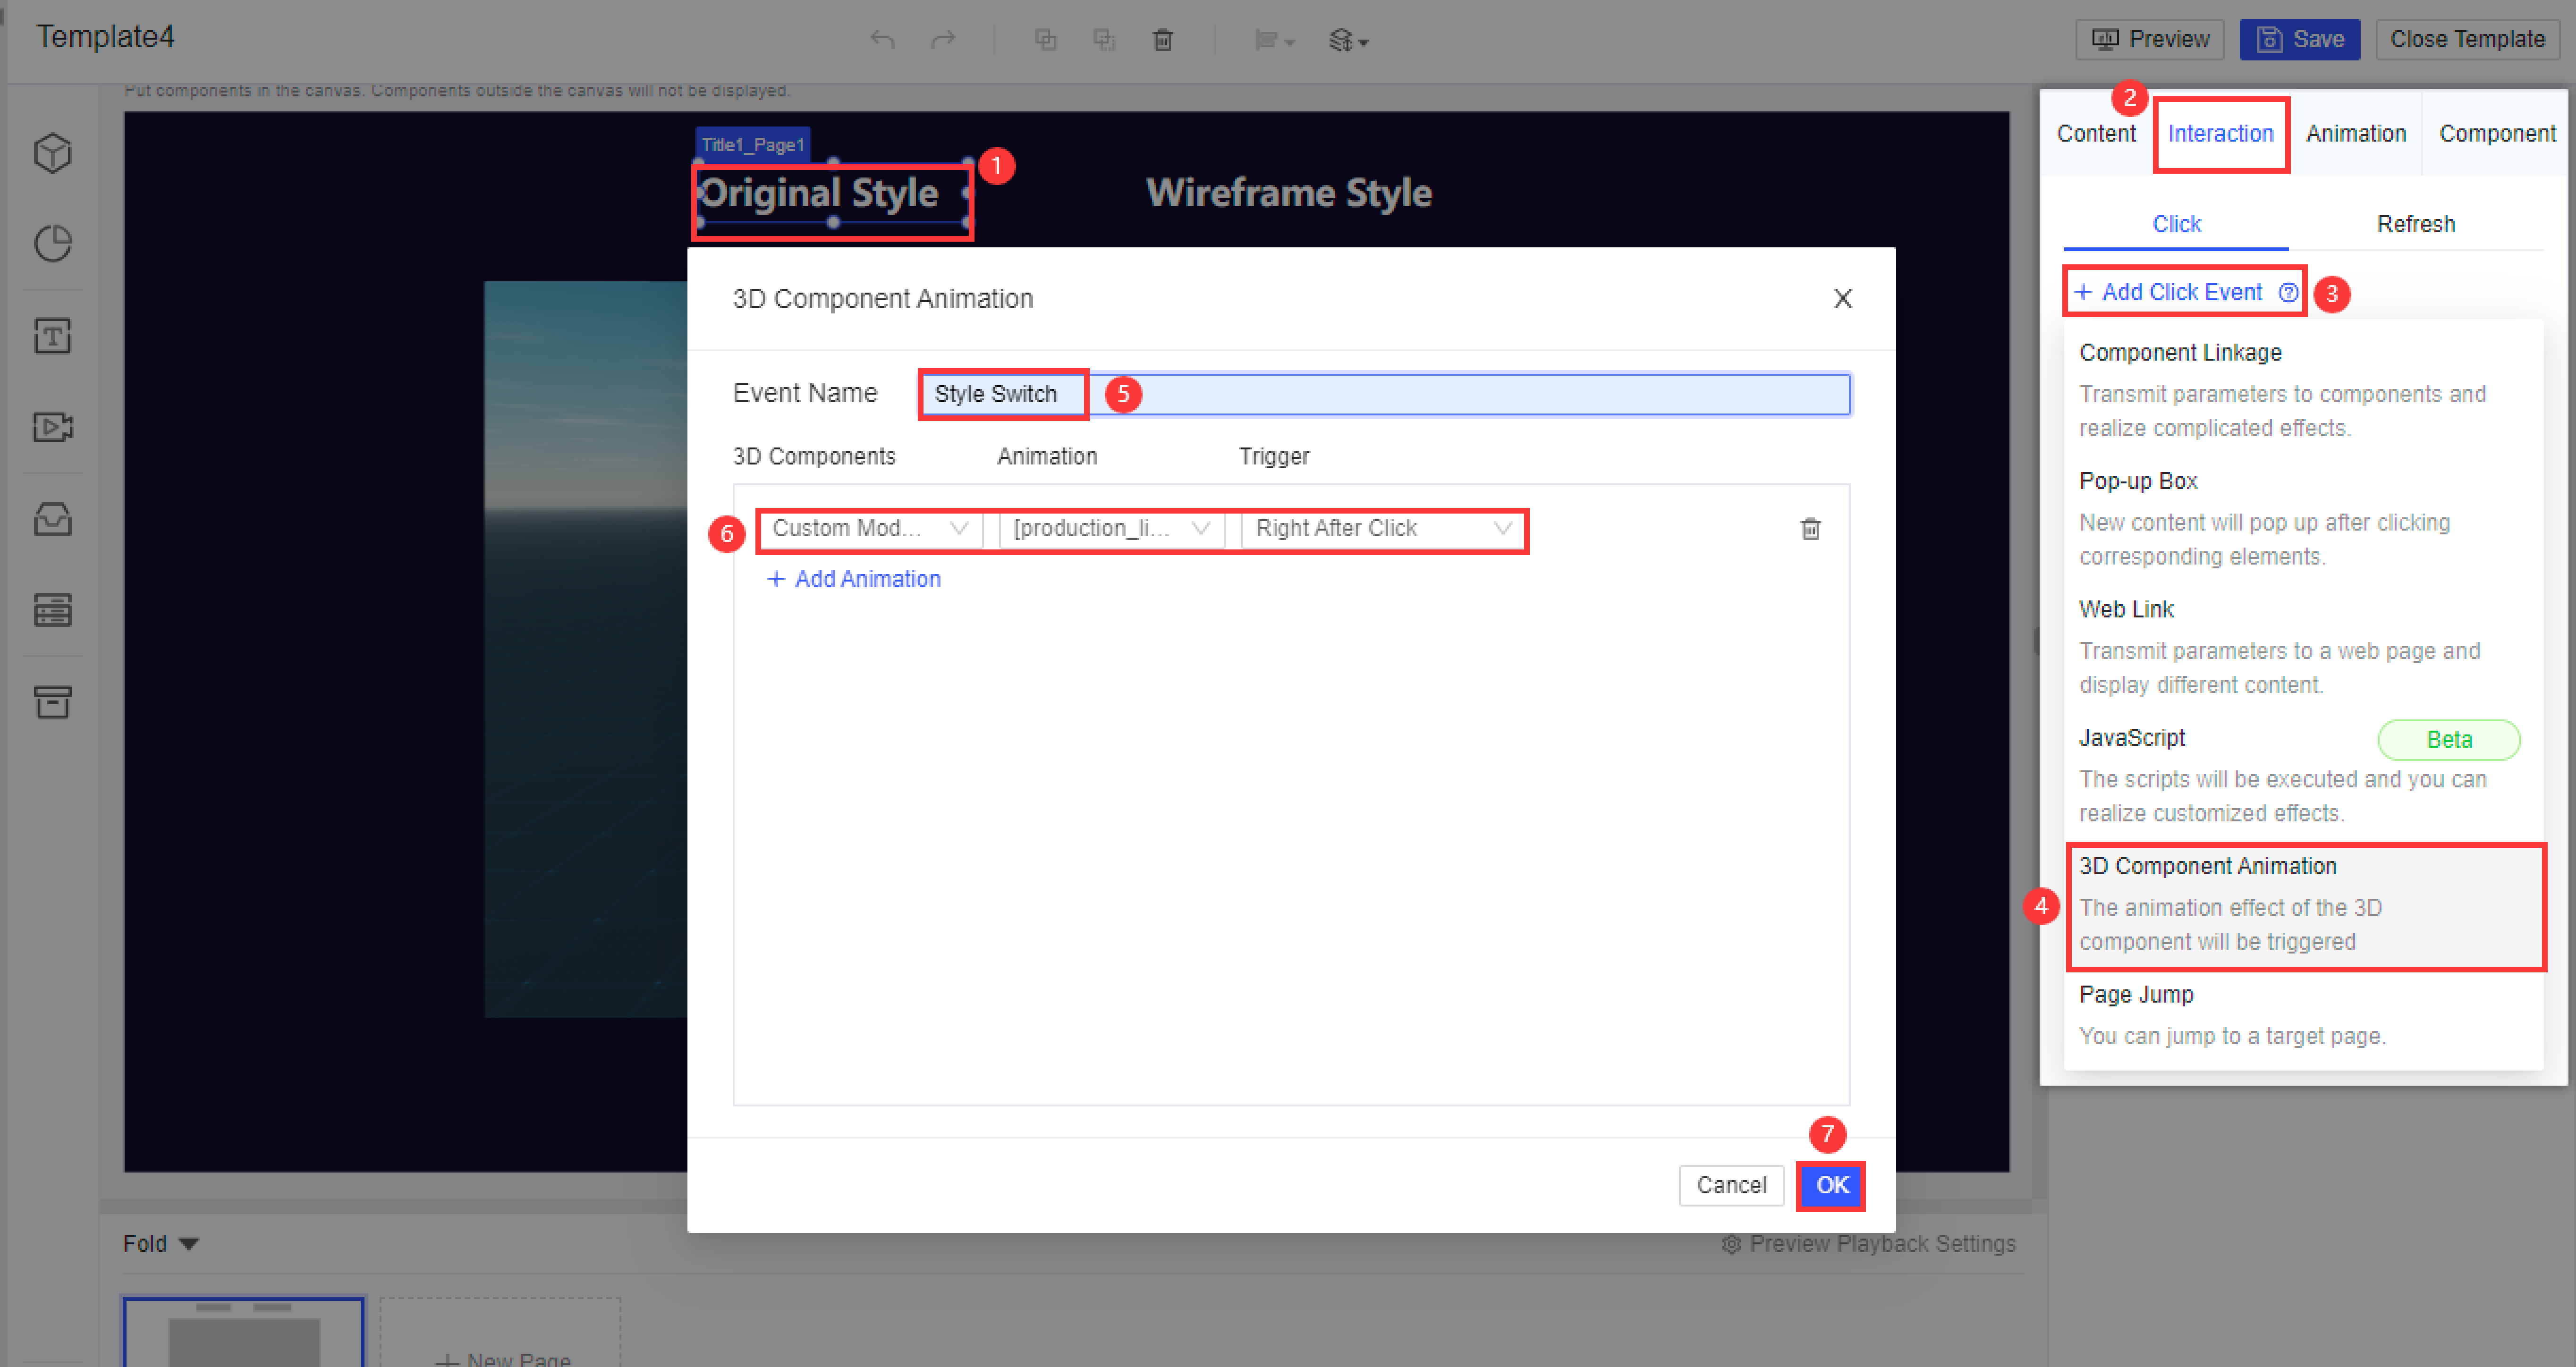
Task: Click the Event Name input field
Action: [x=1384, y=394]
